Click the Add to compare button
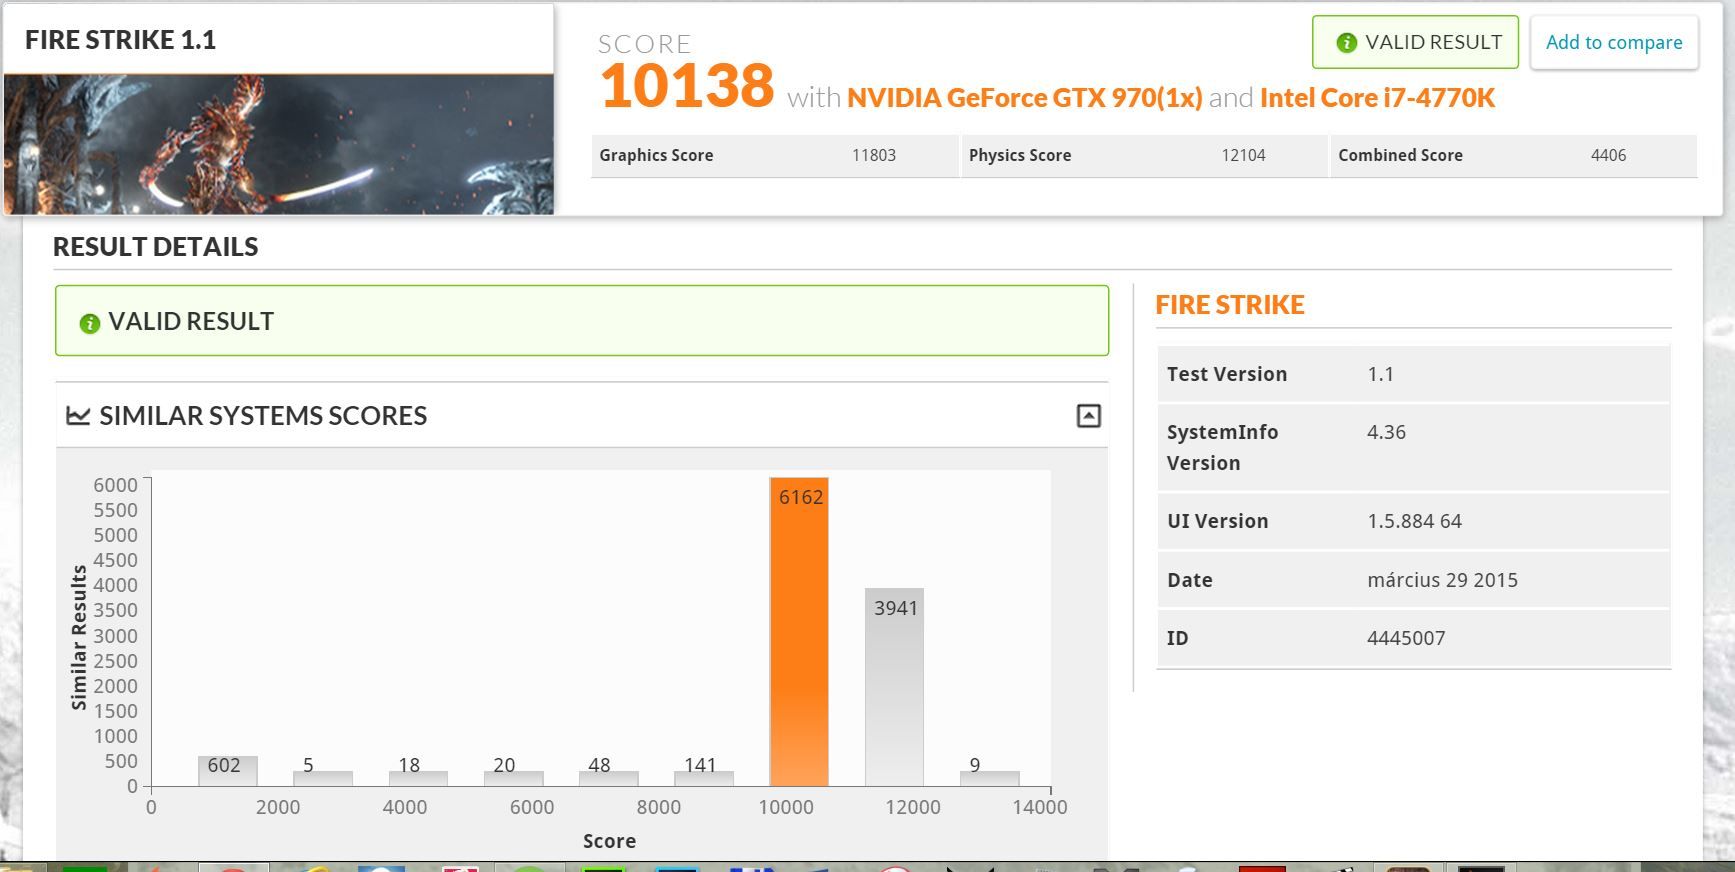 [1614, 42]
